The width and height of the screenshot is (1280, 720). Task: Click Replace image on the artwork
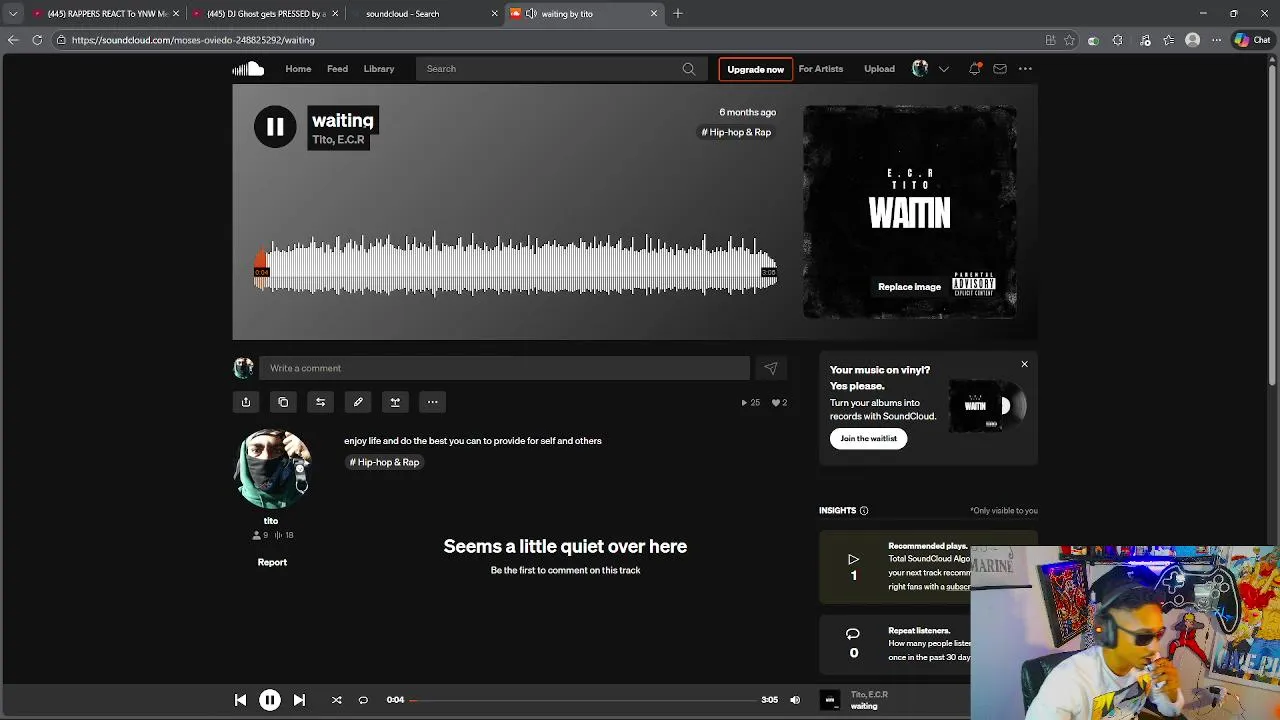tap(909, 287)
